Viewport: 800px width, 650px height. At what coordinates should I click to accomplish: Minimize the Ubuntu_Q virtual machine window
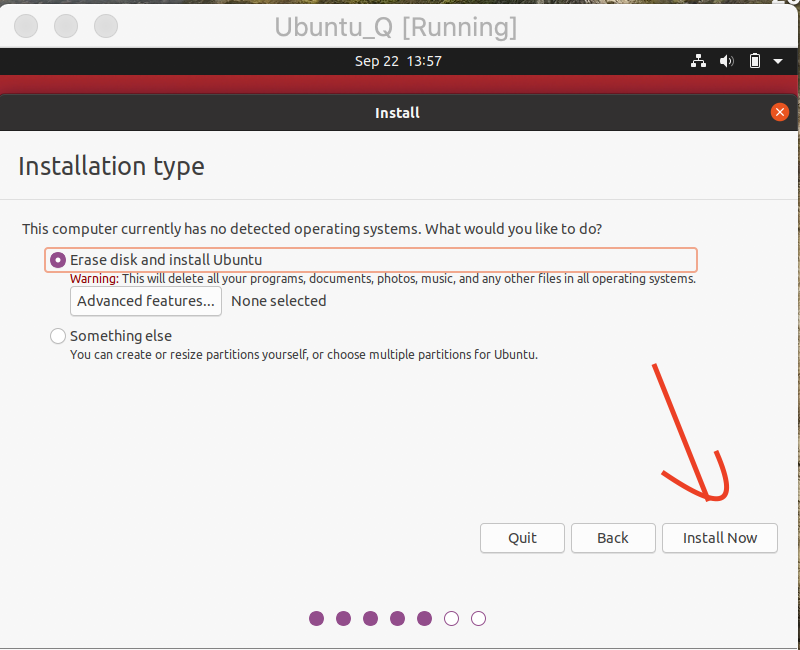66,25
